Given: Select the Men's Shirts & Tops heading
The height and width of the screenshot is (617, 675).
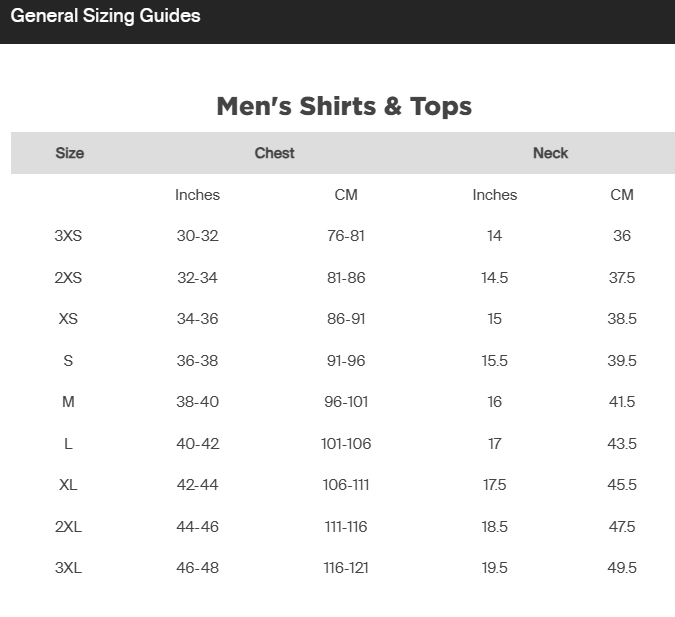Looking at the screenshot, I should pyautogui.click(x=344, y=106).
